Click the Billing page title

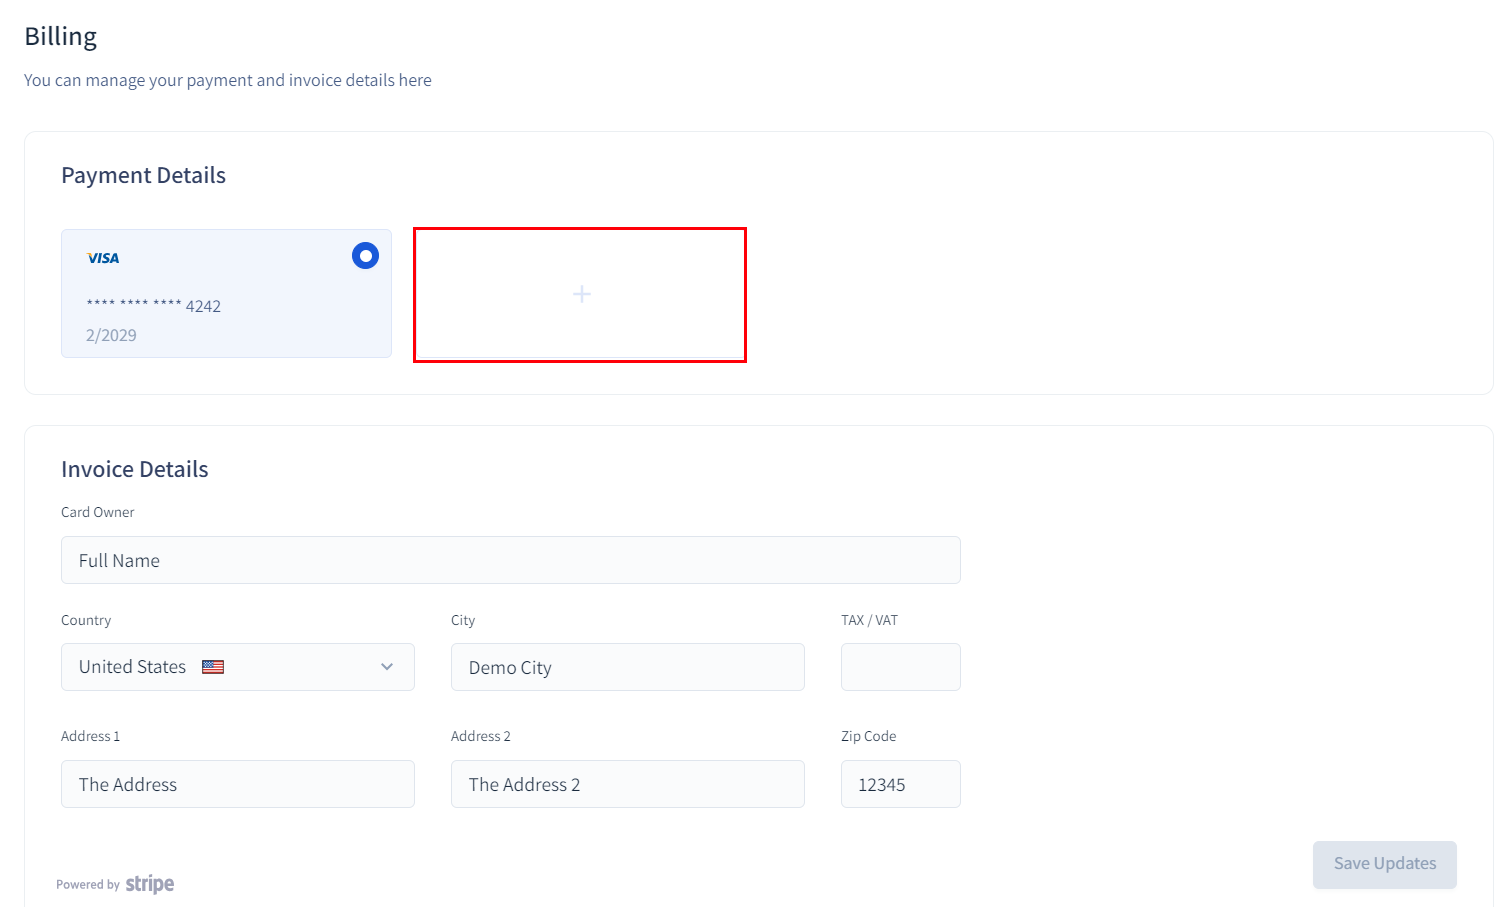(x=60, y=36)
